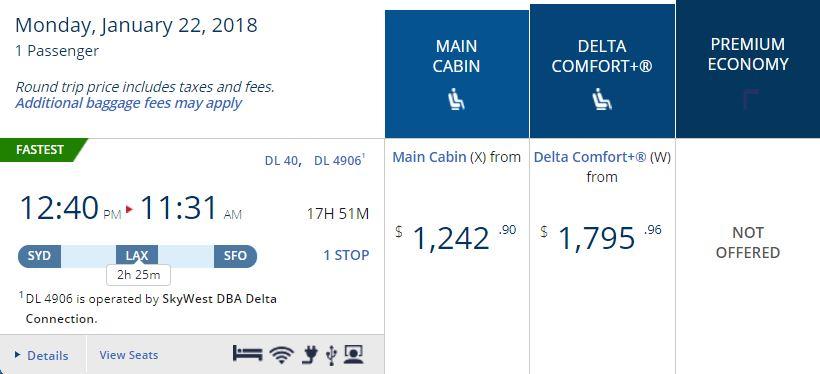Image resolution: width=820 pixels, height=374 pixels.
Task: Click the red arrow between flight times
Action: coord(130,209)
